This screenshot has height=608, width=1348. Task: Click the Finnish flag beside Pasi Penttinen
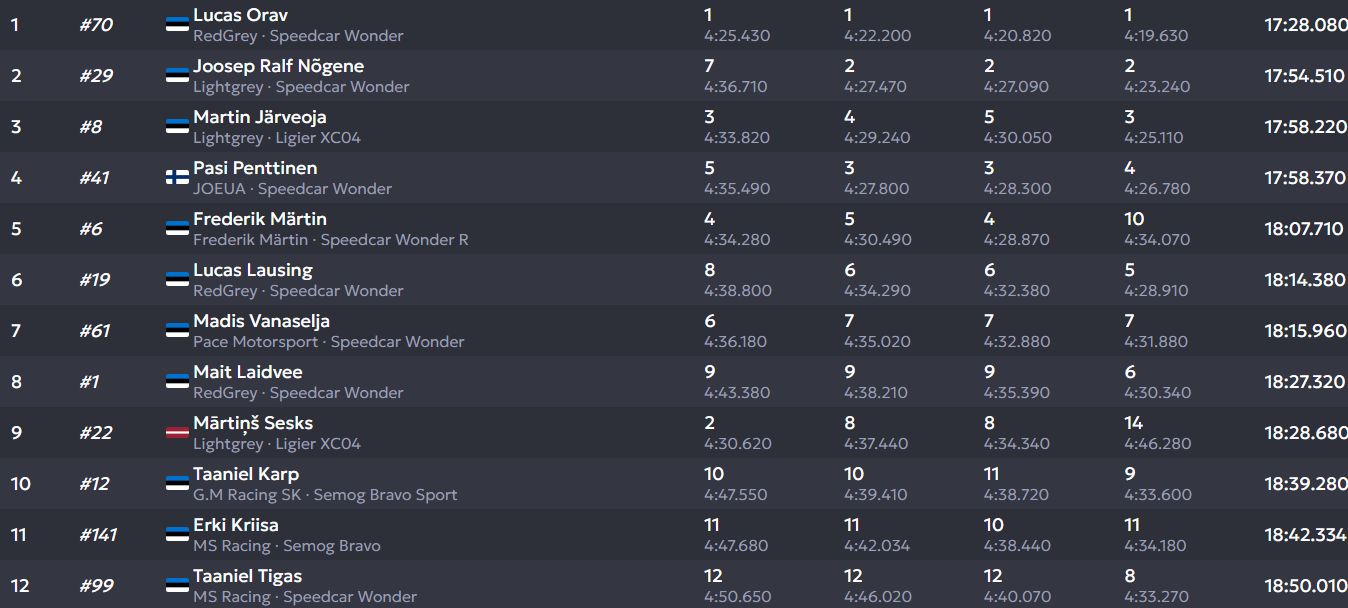177,177
